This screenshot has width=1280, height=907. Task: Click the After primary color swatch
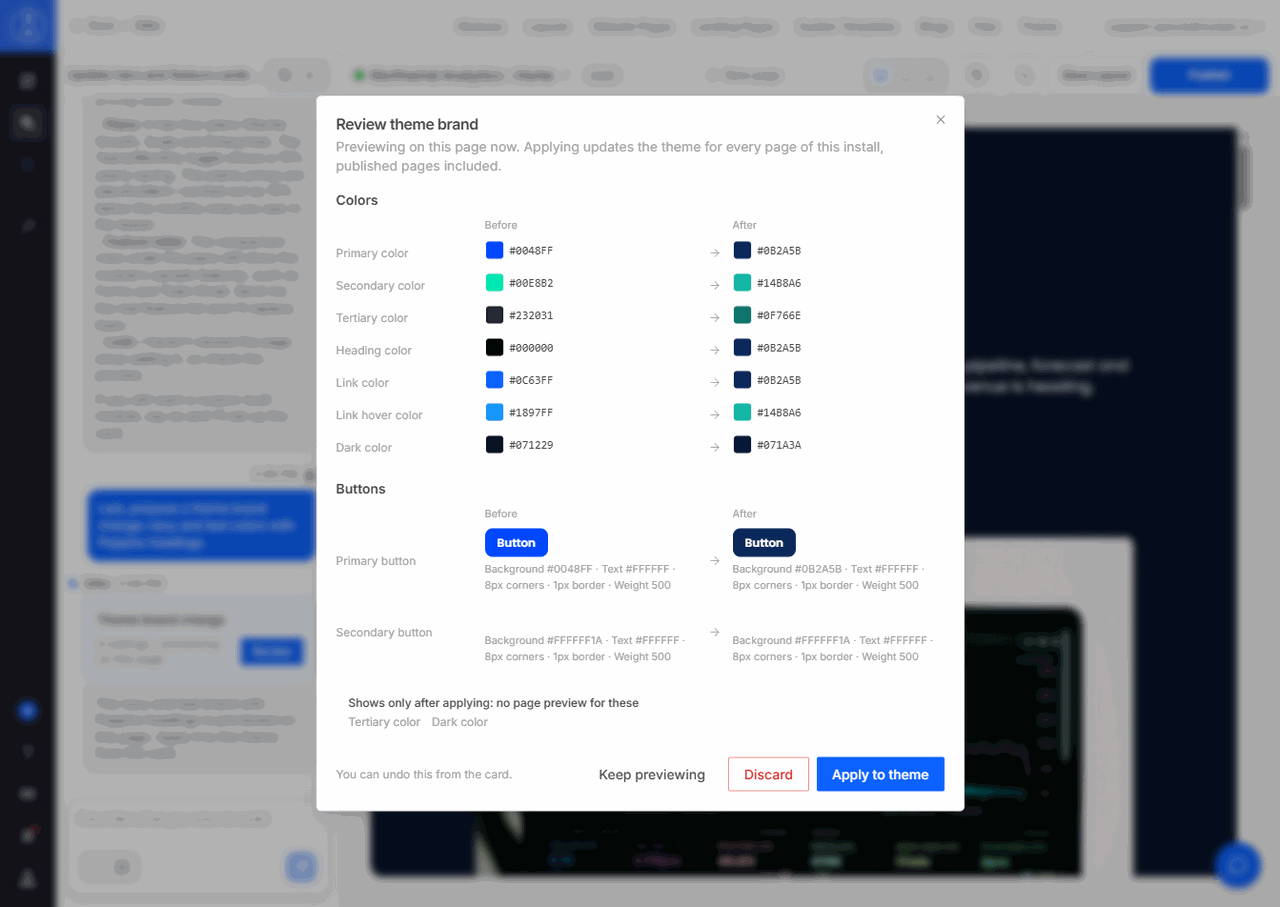pyautogui.click(x=742, y=250)
